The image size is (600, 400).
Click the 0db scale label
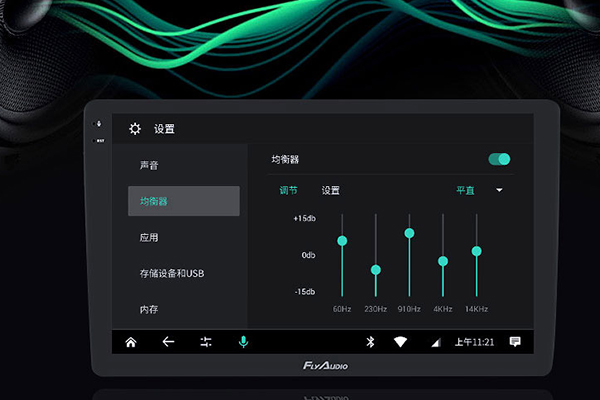(308, 255)
